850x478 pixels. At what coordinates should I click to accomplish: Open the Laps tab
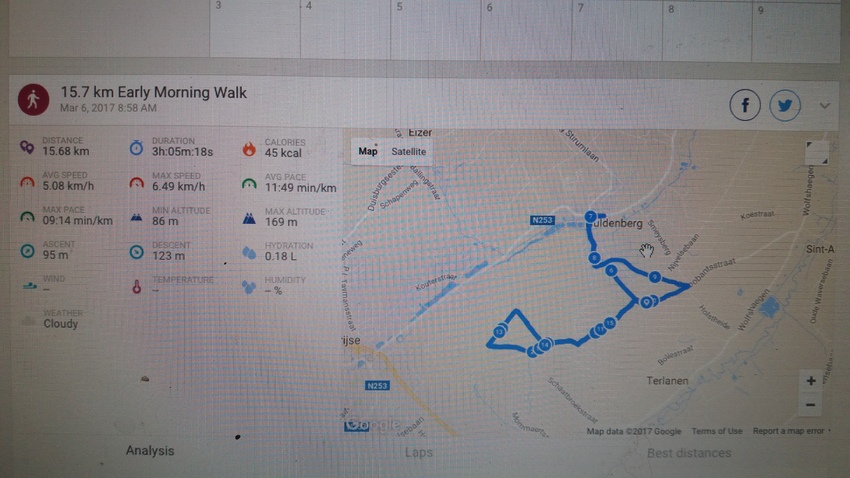pos(418,453)
